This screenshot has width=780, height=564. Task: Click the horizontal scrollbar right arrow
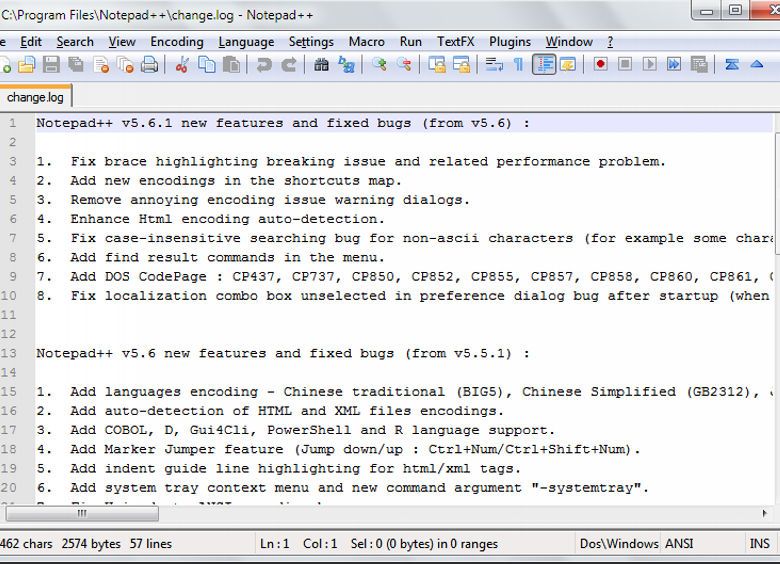[x=772, y=513]
